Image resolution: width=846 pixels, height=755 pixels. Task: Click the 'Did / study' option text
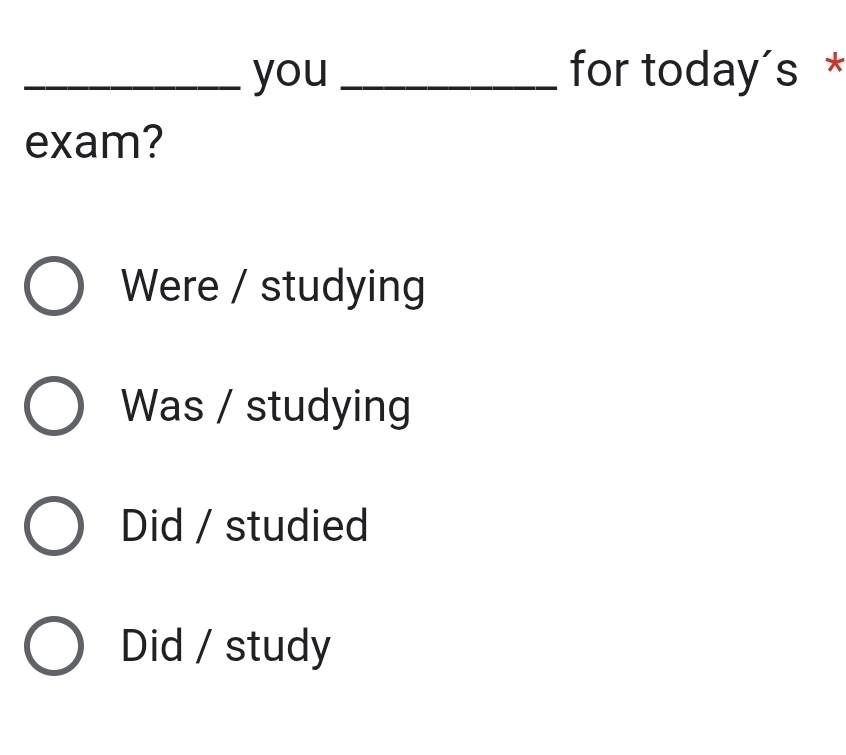coord(226,647)
